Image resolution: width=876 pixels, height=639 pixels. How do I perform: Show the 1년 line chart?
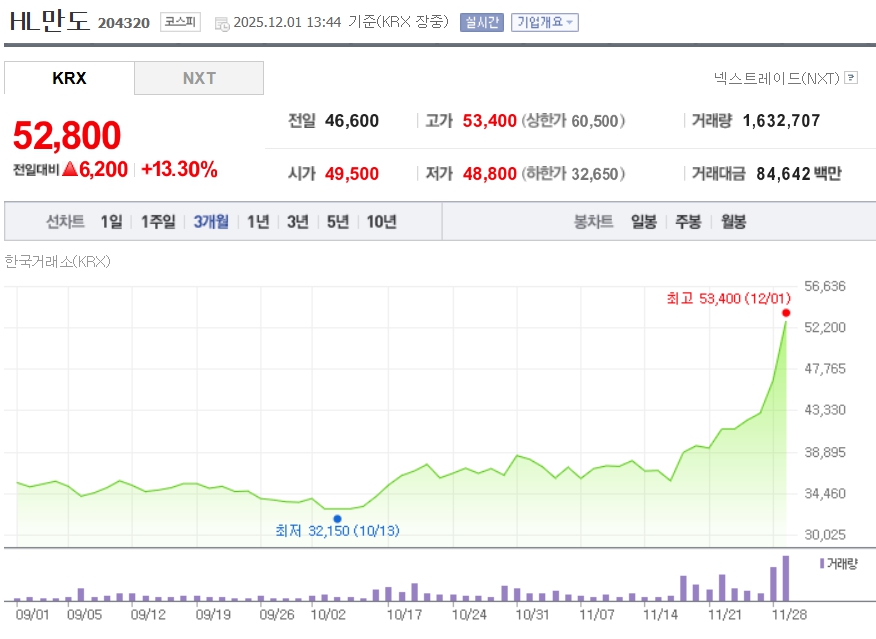coord(258,222)
